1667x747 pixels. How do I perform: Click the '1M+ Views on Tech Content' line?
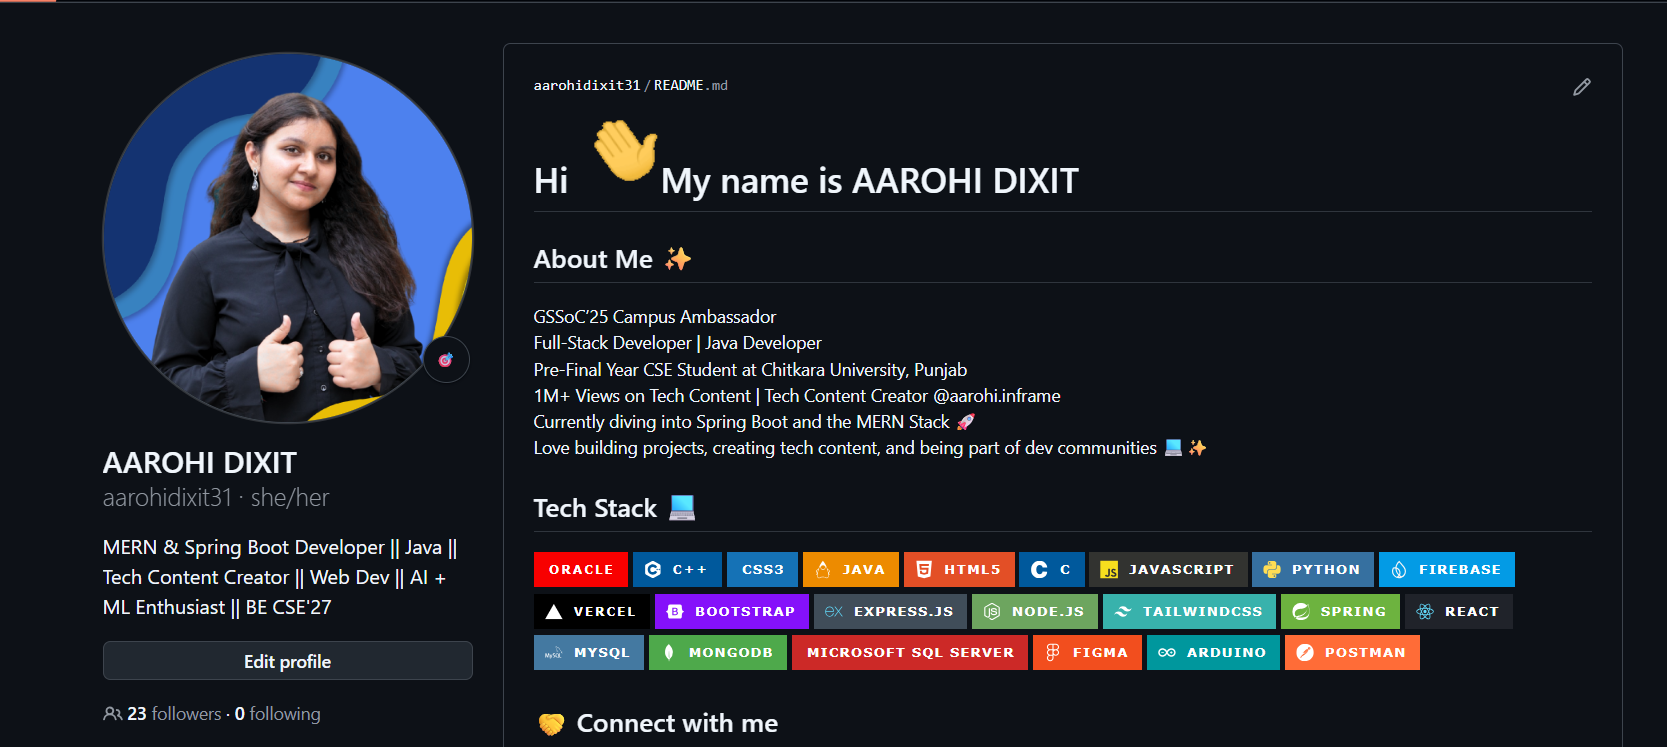[797, 396]
